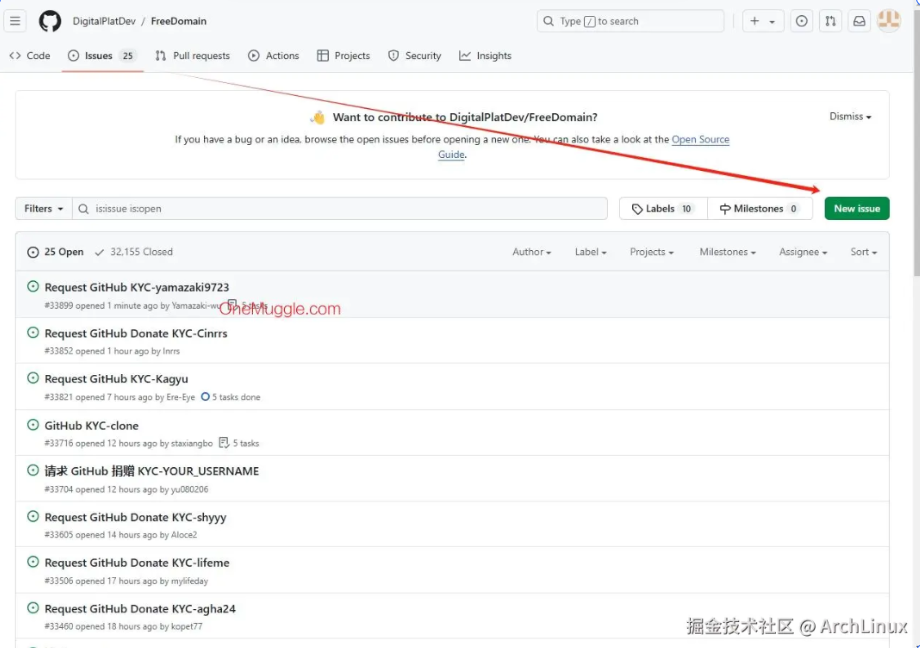Open the hamburger navigation menu
The height and width of the screenshot is (648, 920).
point(15,21)
